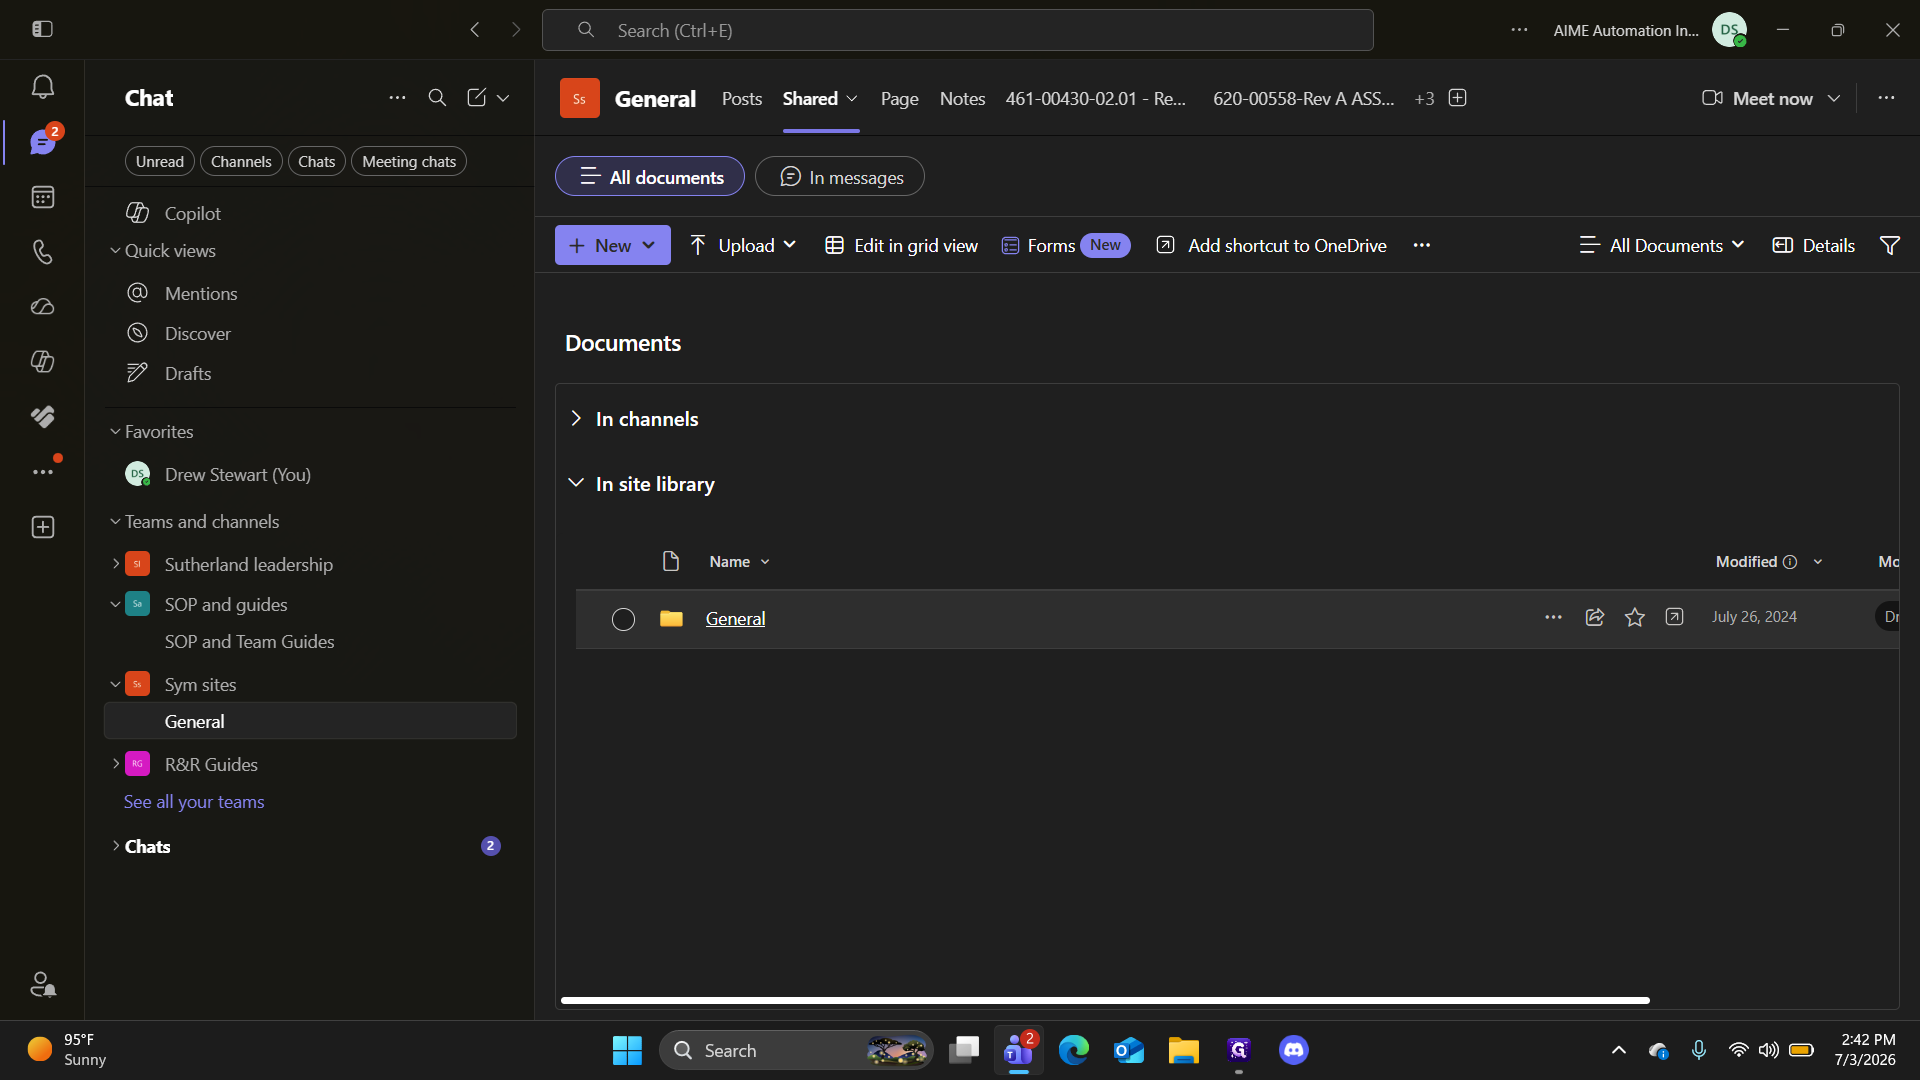Open the Name column sort dropdown
1920x1080 pixels.
765,562
